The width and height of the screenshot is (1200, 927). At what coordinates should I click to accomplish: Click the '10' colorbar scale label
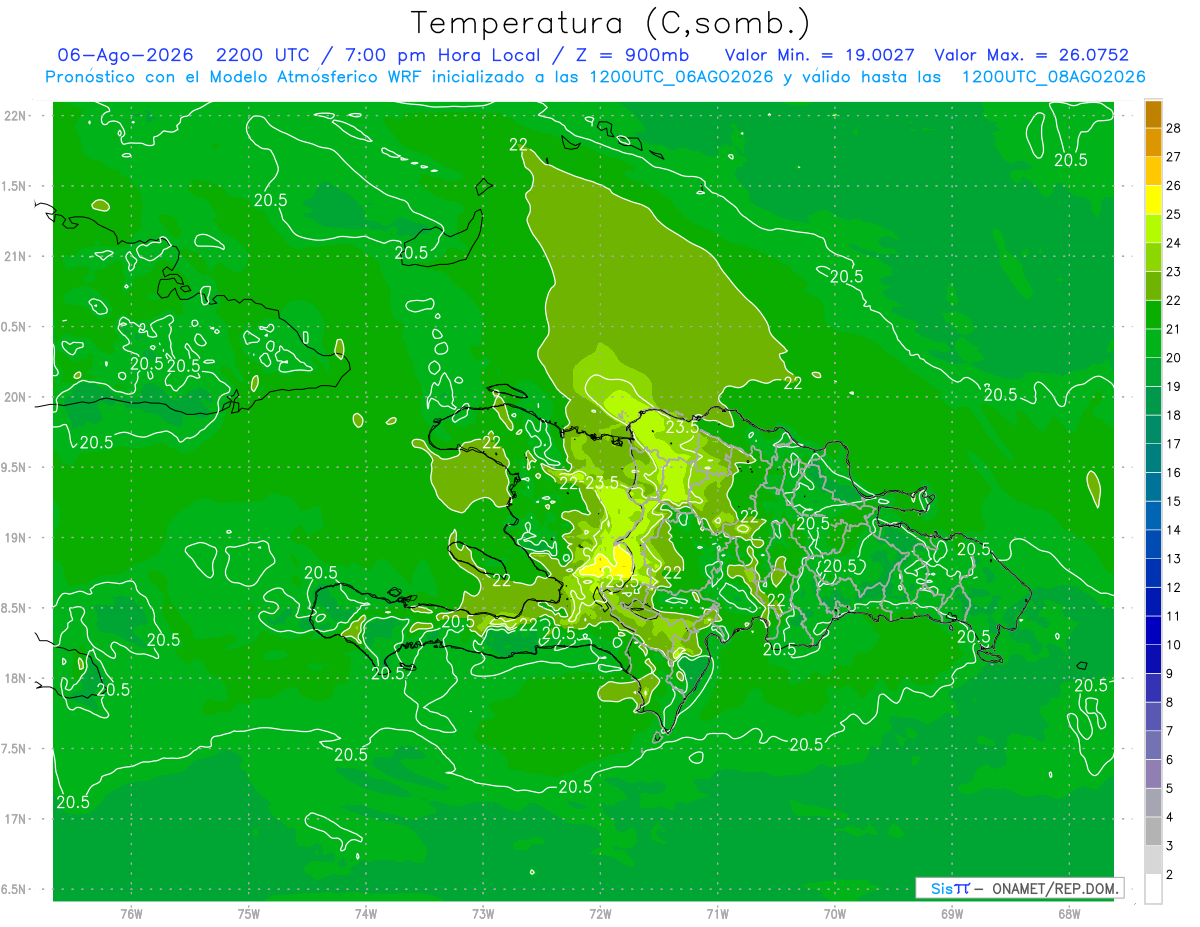coord(1174,645)
